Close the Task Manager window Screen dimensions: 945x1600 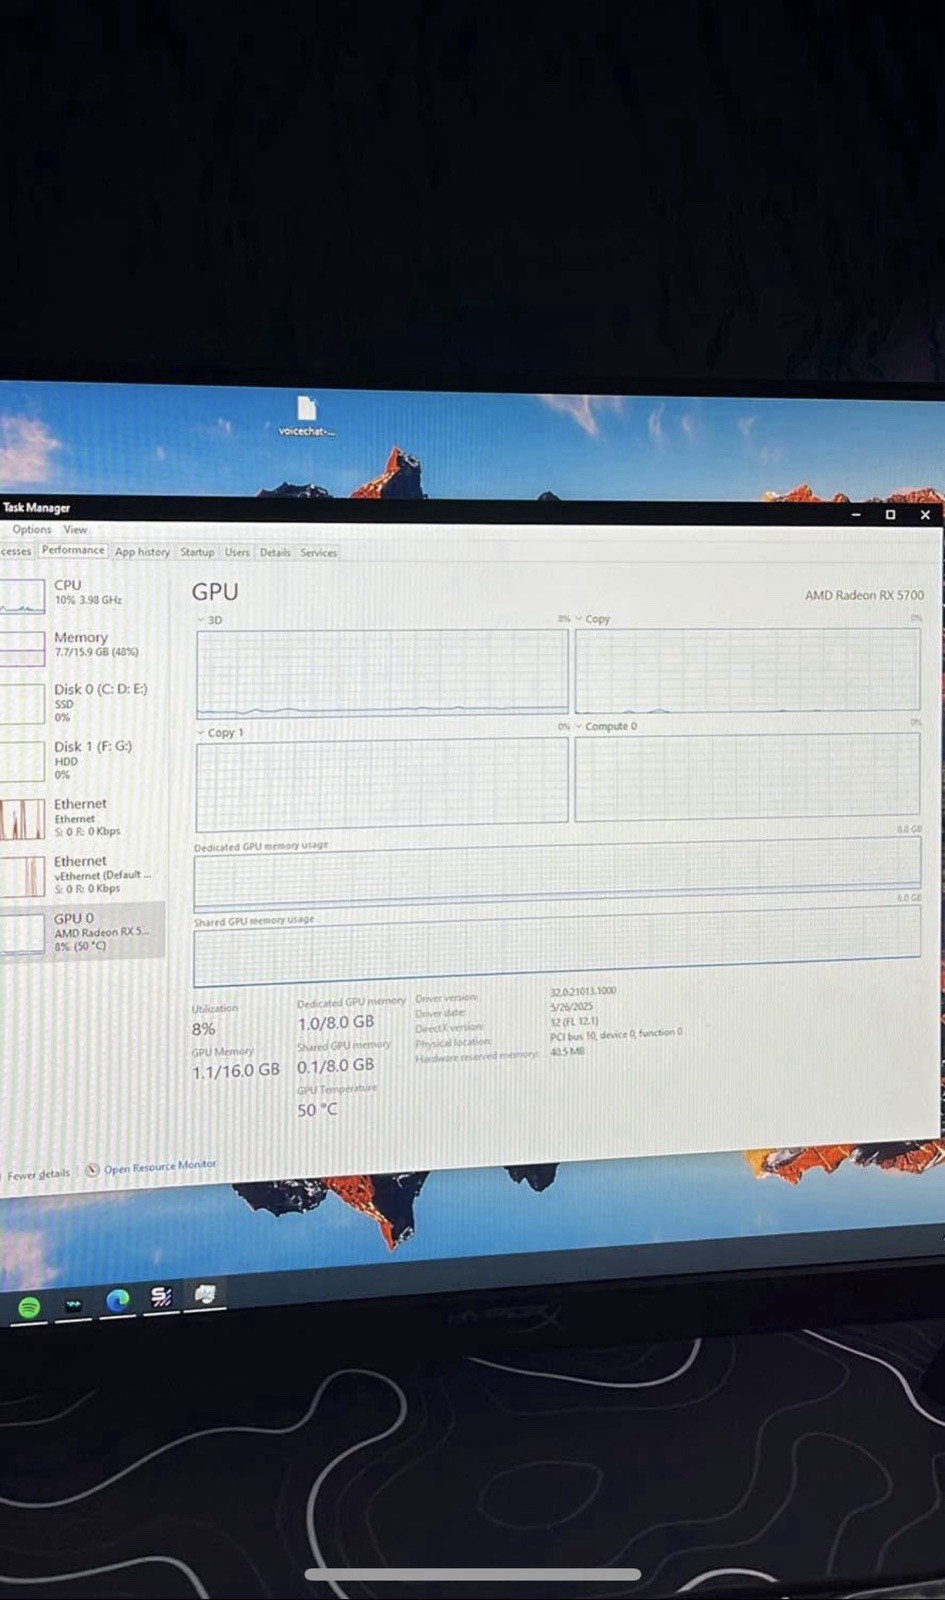[x=925, y=514]
